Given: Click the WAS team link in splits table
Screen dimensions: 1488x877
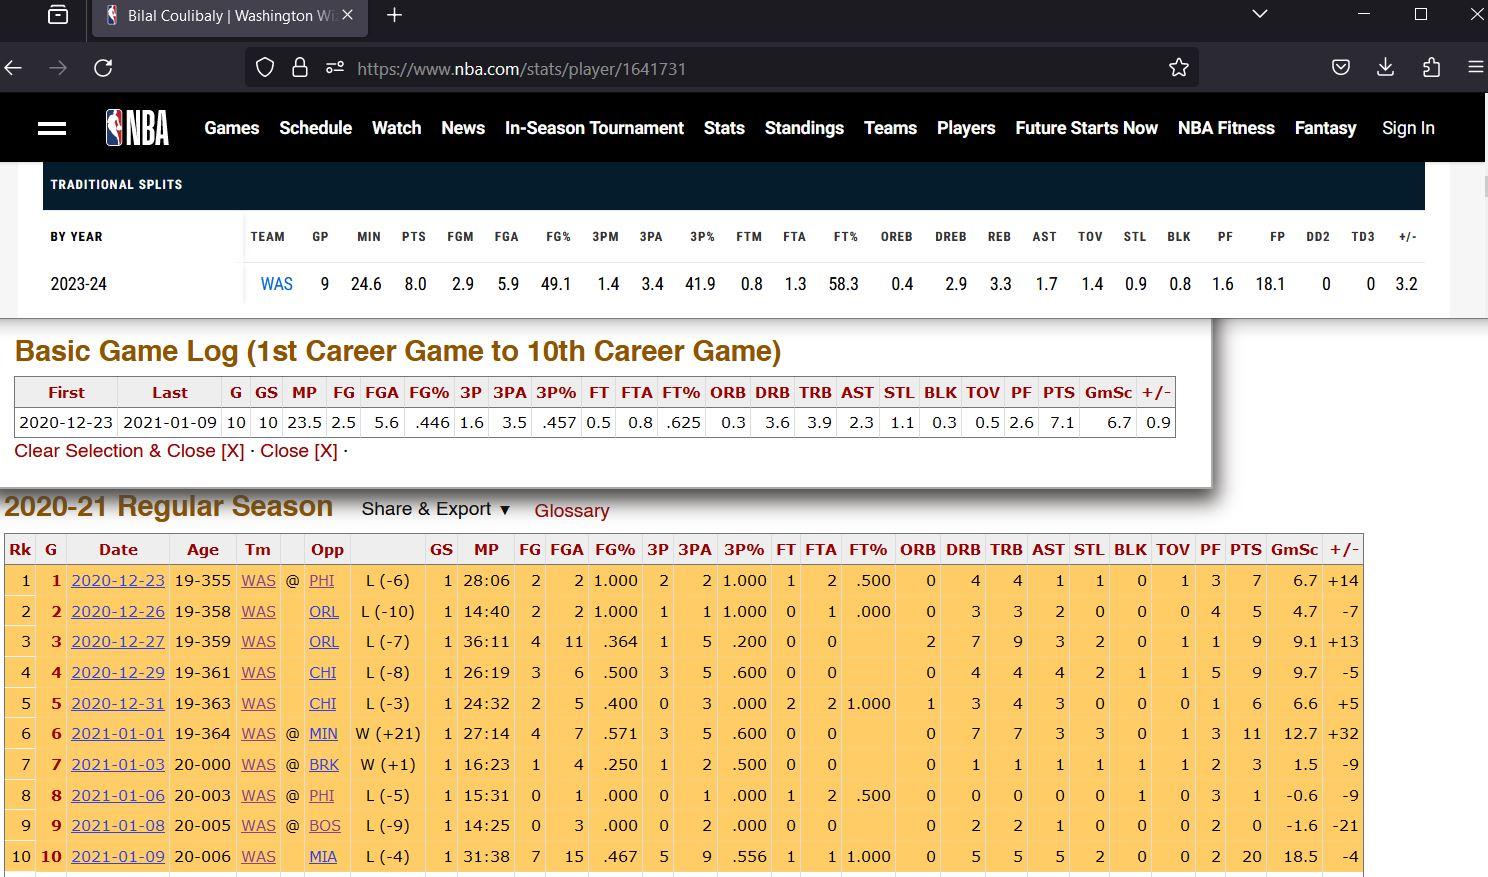Looking at the screenshot, I should point(276,284).
